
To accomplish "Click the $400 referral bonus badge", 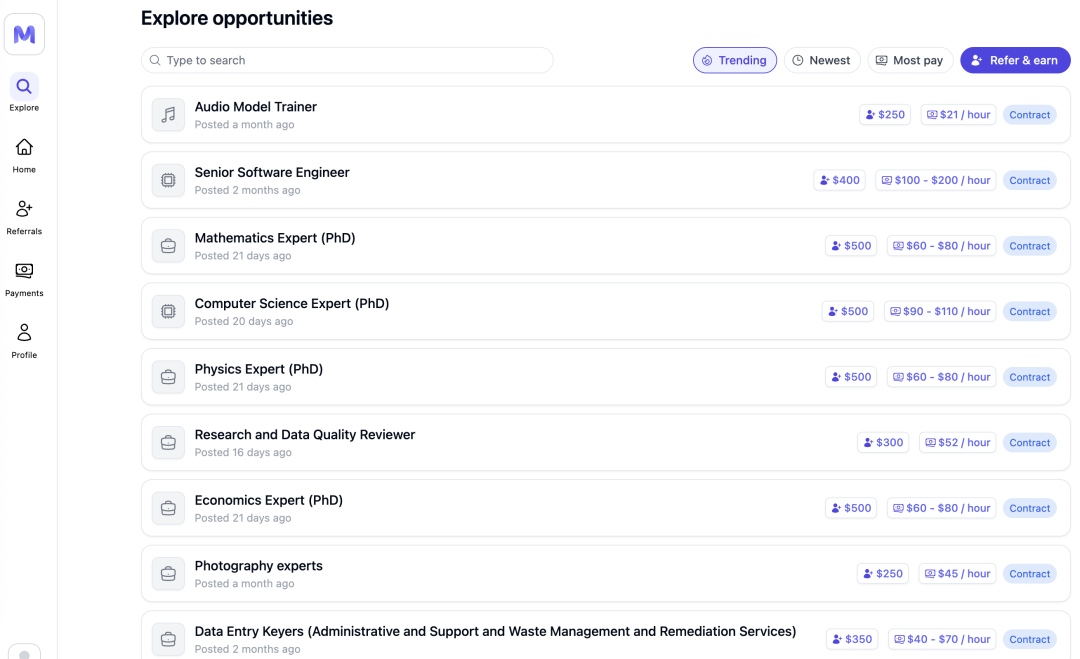I will click(839, 180).
